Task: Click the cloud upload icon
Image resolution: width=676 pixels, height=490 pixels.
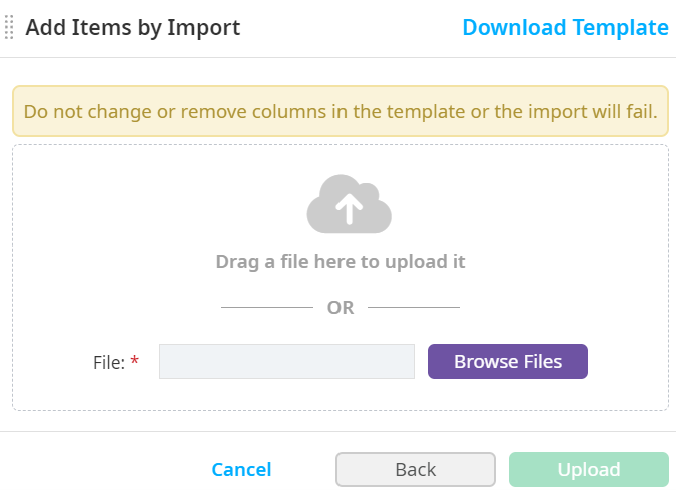Action: (x=348, y=205)
